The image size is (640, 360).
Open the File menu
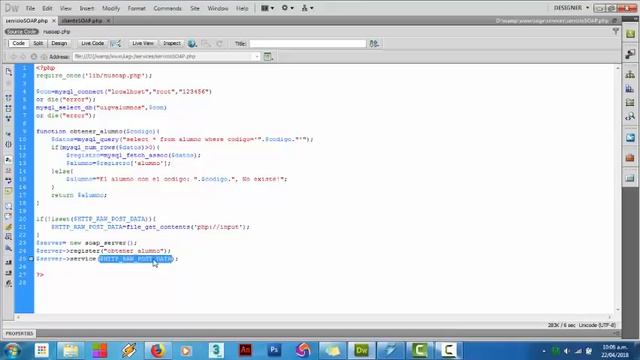[x=30, y=8]
